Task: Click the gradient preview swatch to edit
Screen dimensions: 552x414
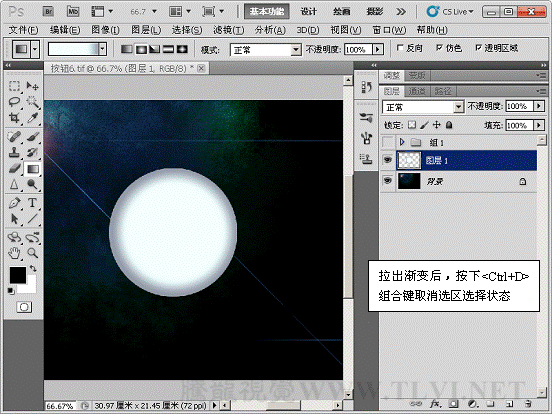Action: tap(74, 49)
